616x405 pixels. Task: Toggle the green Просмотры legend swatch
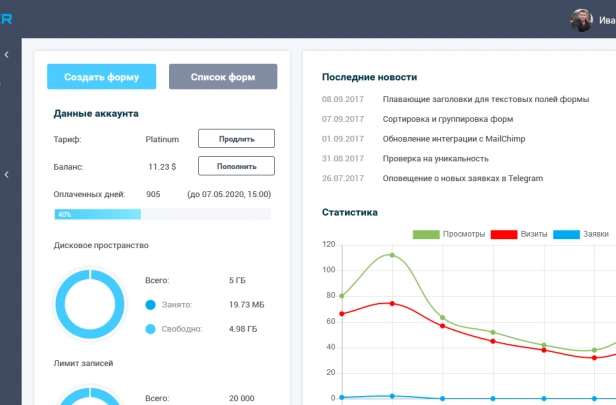(x=426, y=235)
